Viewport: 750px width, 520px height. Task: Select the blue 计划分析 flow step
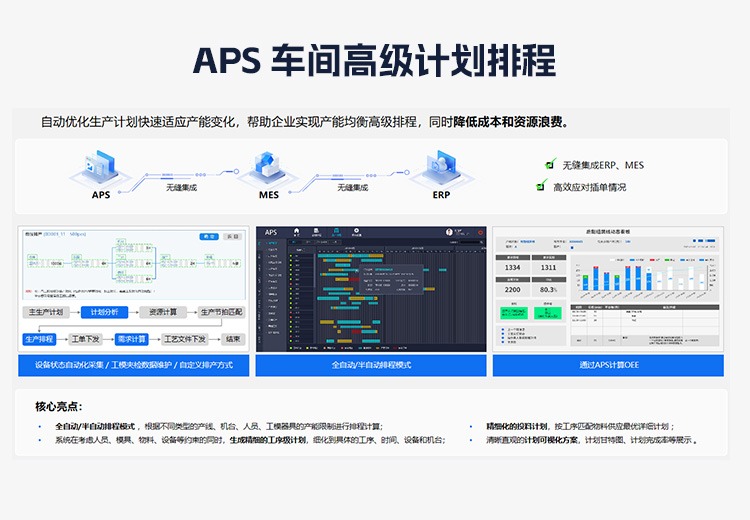(x=104, y=312)
